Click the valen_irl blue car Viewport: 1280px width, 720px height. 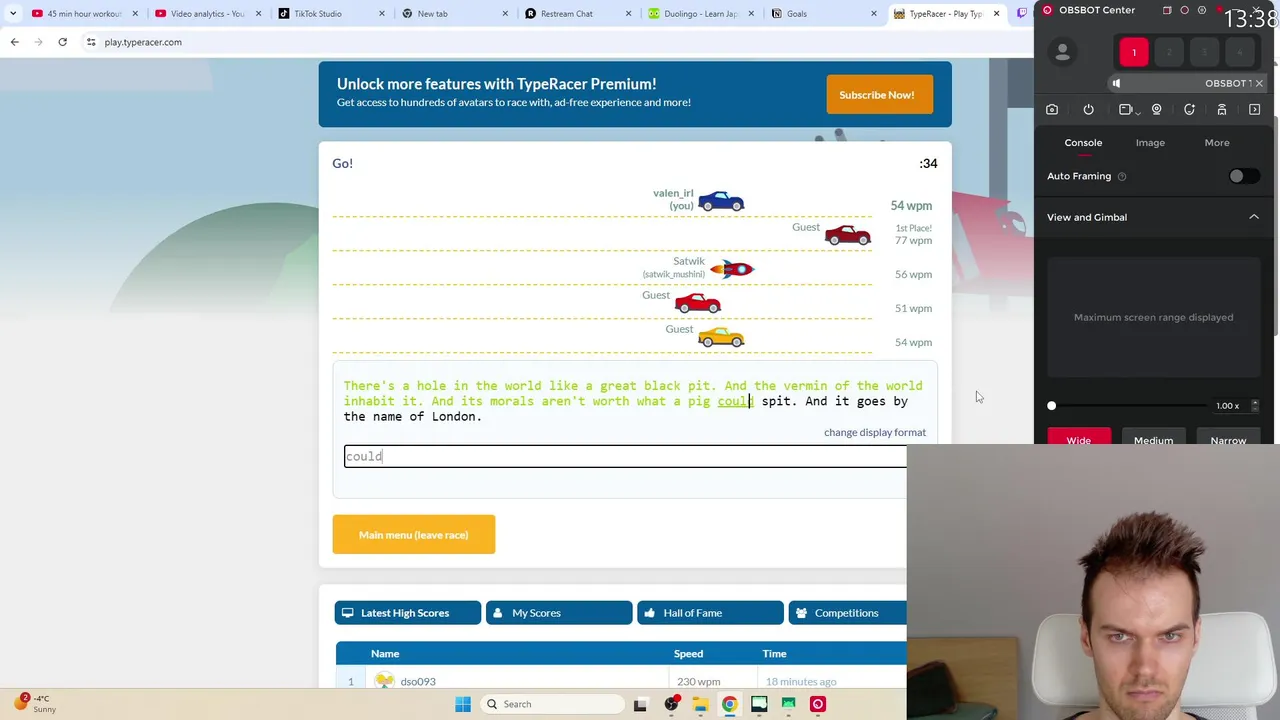point(721,202)
